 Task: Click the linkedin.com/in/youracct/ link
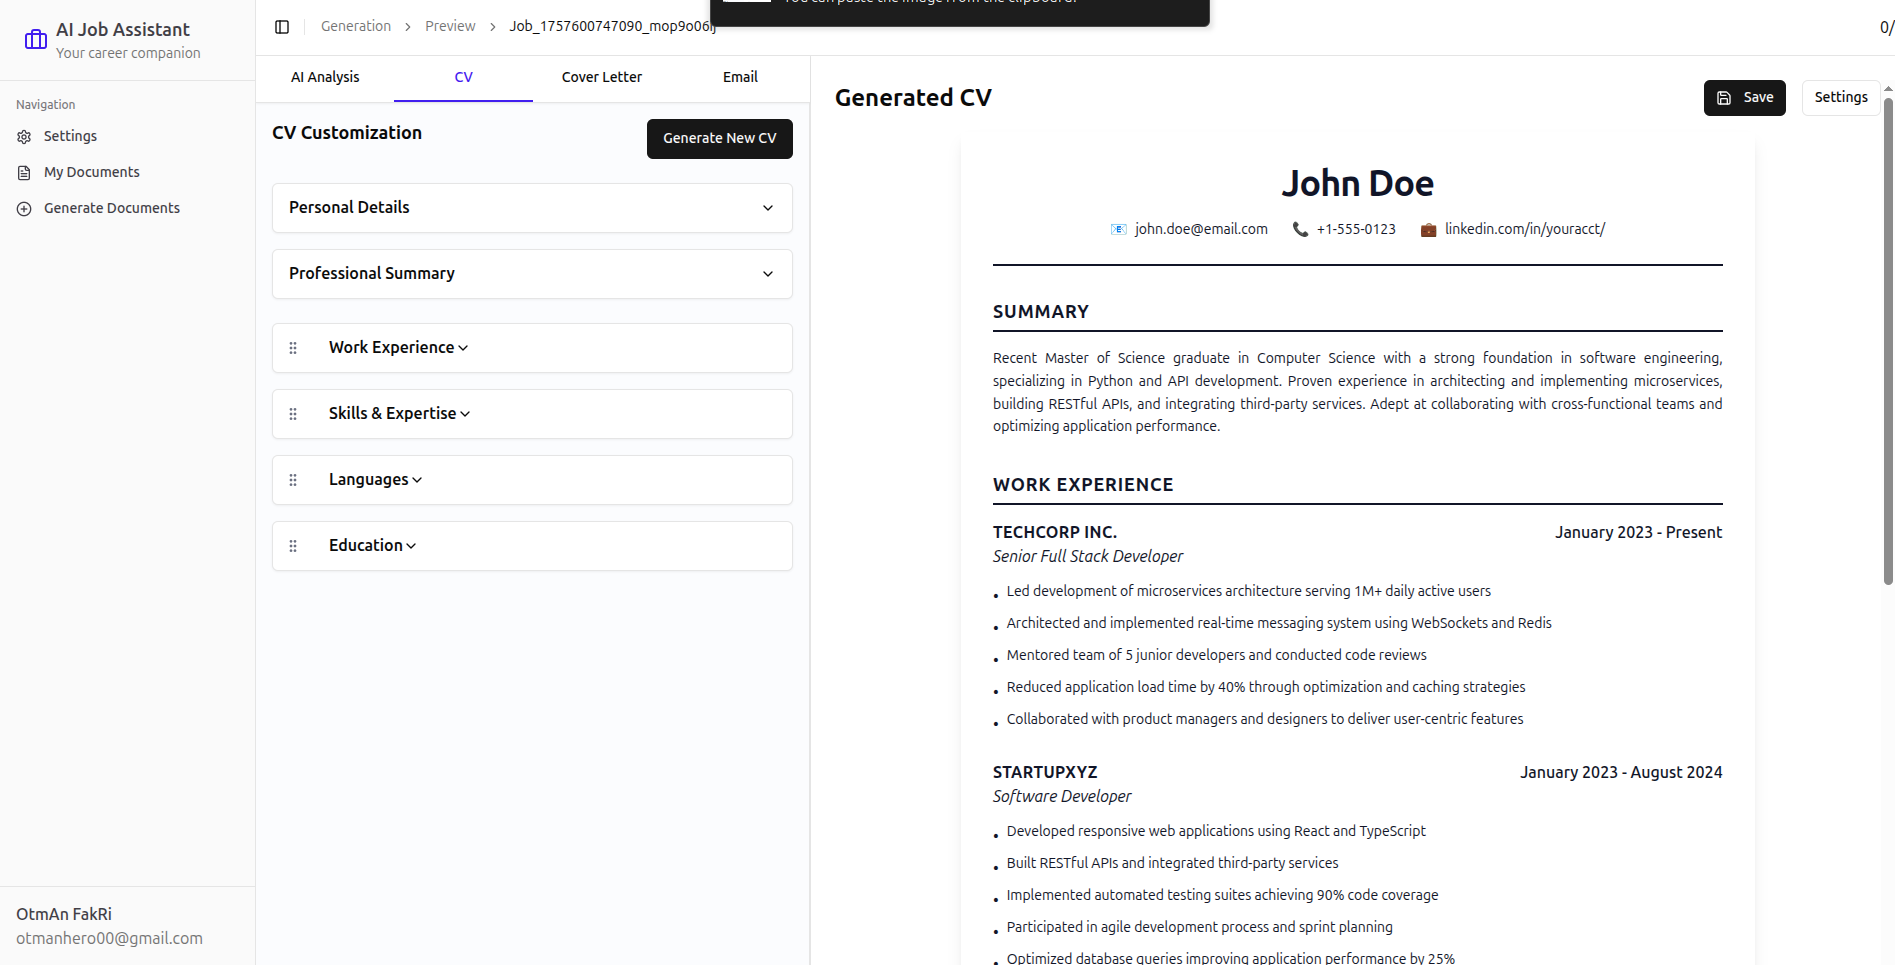(x=1525, y=230)
